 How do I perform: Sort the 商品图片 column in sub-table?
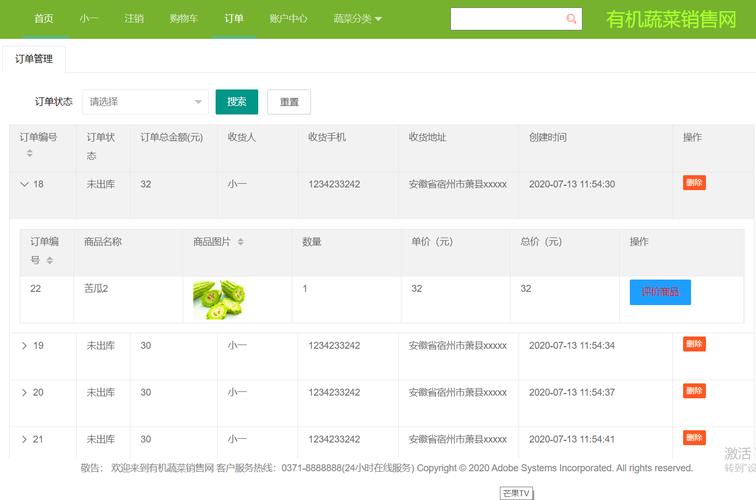click(x=241, y=242)
